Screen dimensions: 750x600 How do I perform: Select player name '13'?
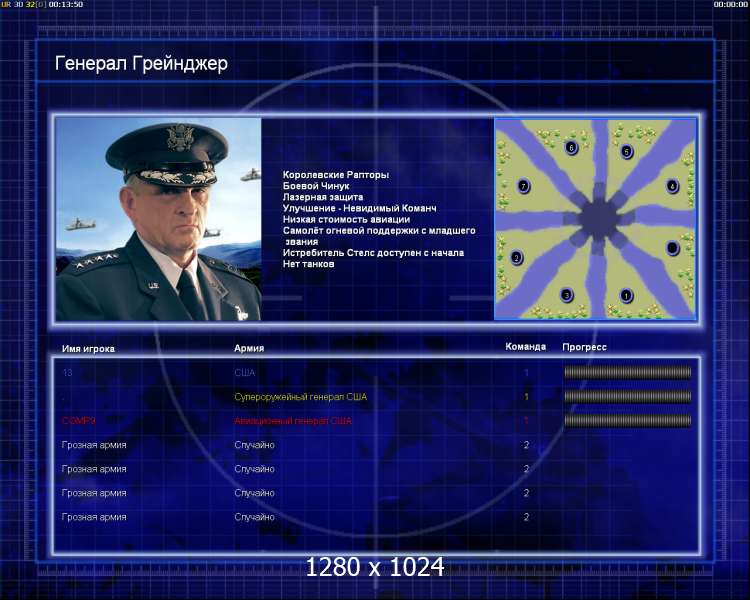pyautogui.click(x=67, y=372)
